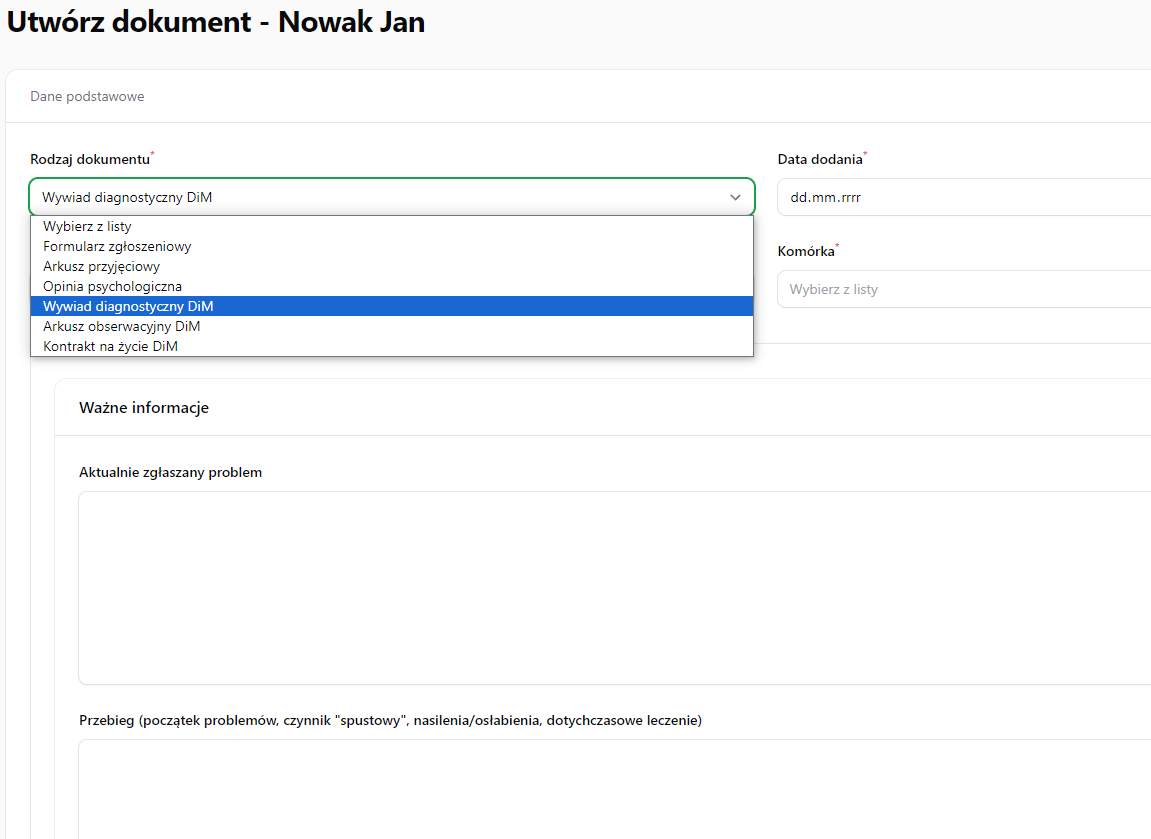Click the 'Aktualnie zgłaszany problem' label

click(170, 473)
